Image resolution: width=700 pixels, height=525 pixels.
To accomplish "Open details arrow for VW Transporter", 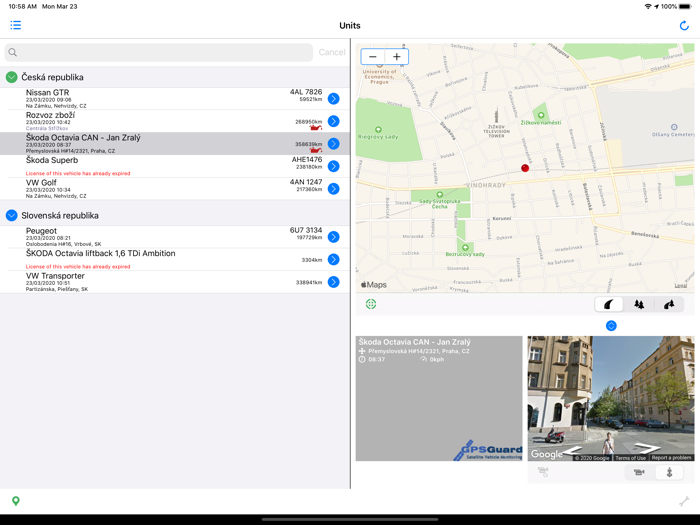I will [x=333, y=282].
